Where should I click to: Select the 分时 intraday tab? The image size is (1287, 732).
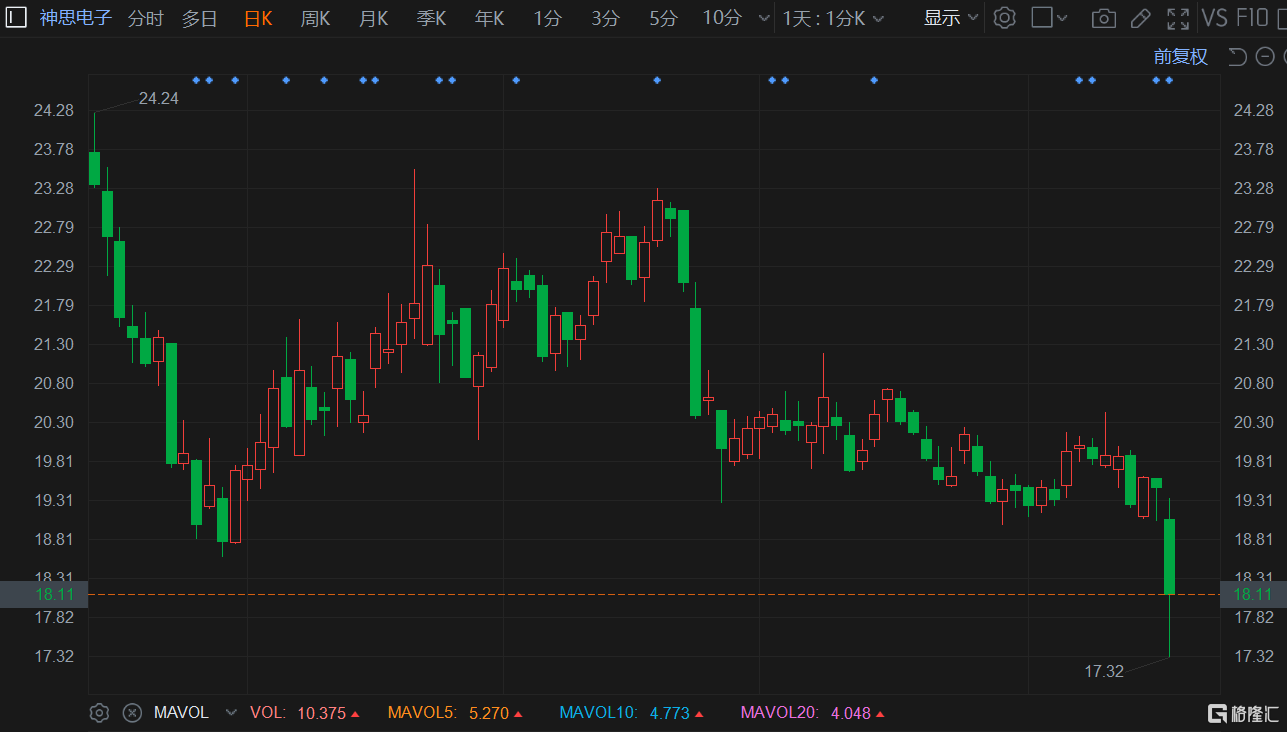click(145, 18)
